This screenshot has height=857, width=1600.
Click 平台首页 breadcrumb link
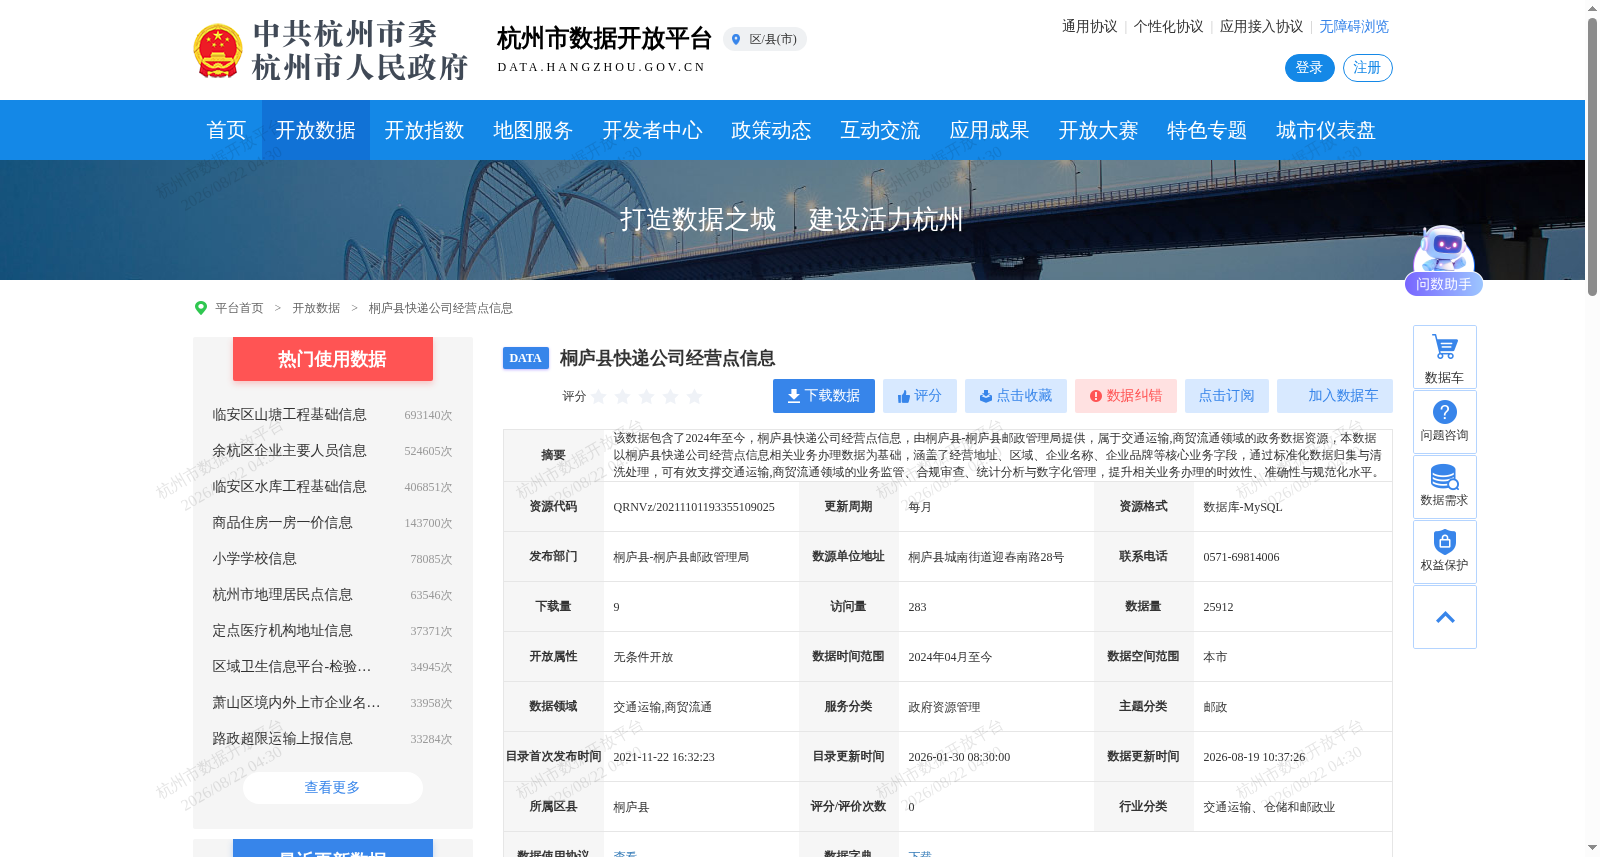pos(239,308)
